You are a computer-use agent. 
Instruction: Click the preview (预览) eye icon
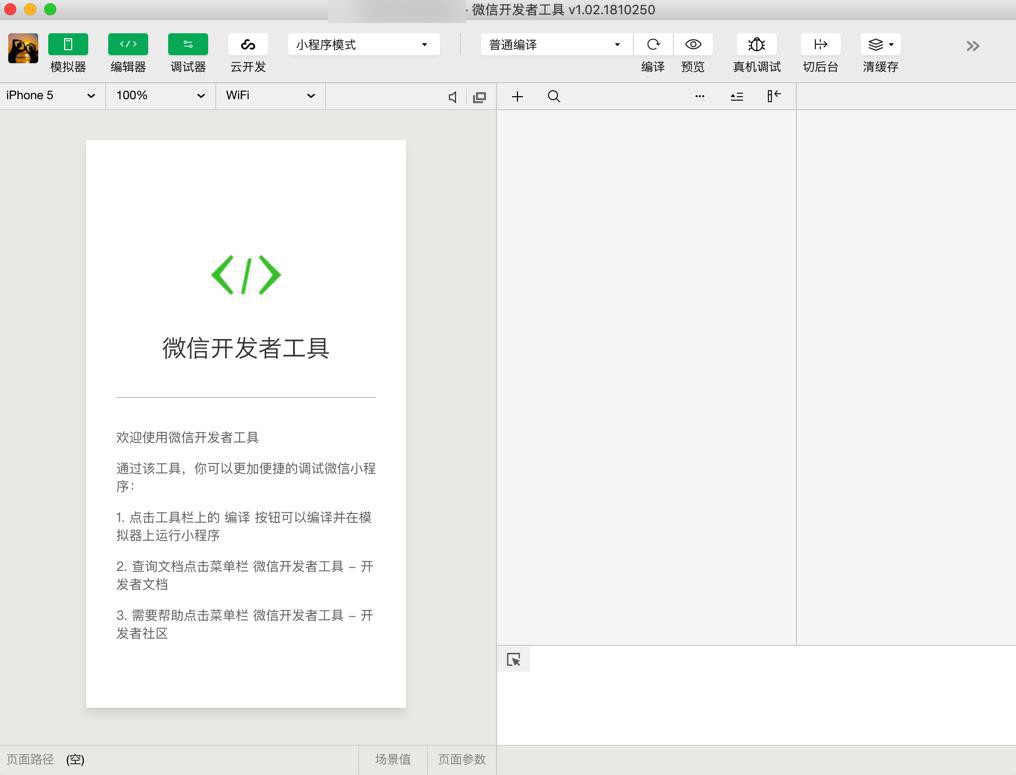[693, 44]
